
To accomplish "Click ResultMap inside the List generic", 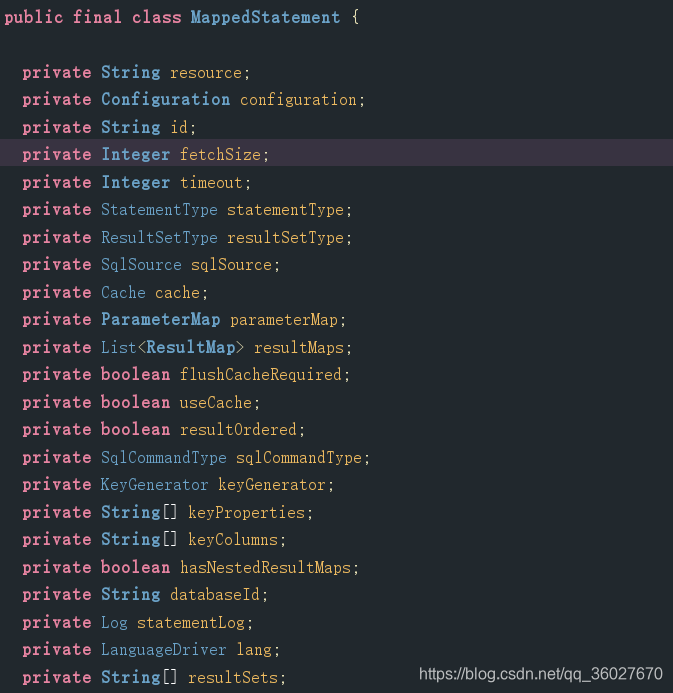I will (191, 348).
